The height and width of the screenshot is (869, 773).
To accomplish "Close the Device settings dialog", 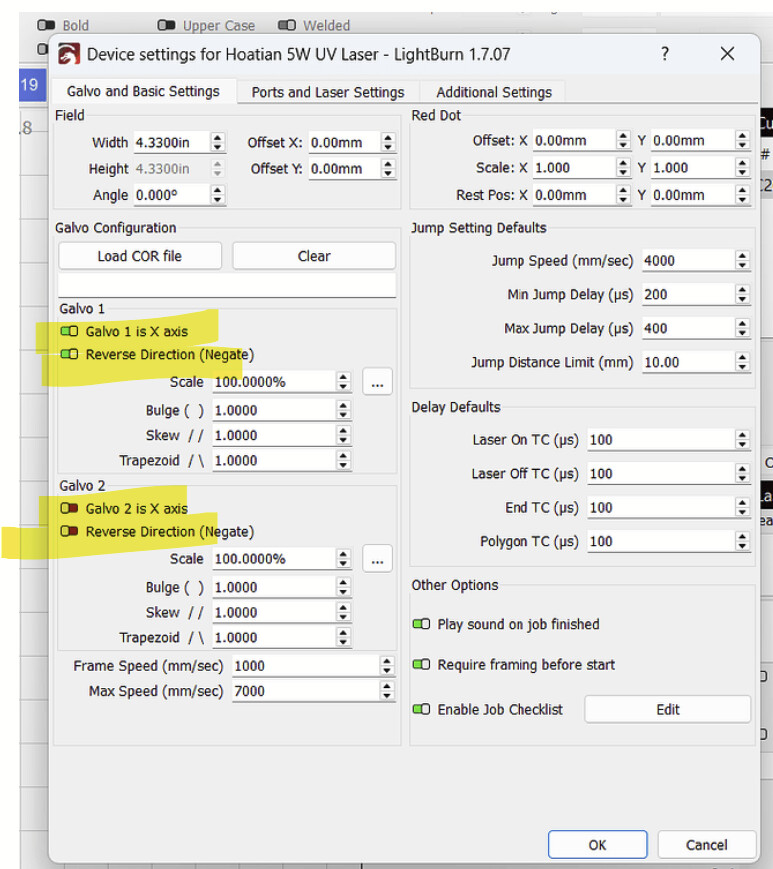I will [x=727, y=54].
